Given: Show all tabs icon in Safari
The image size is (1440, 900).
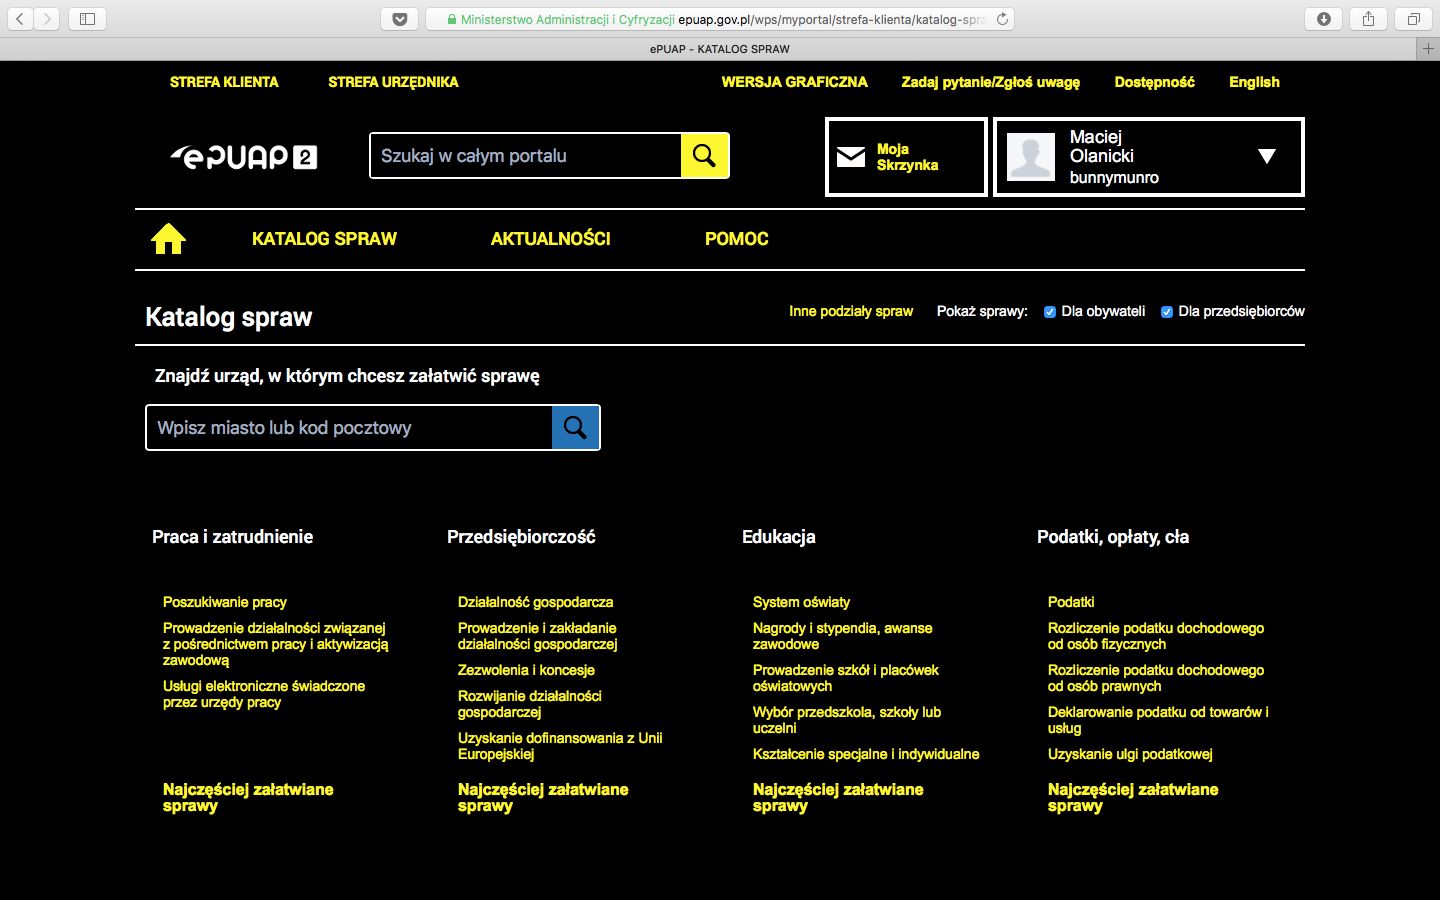Looking at the screenshot, I should point(1414,19).
